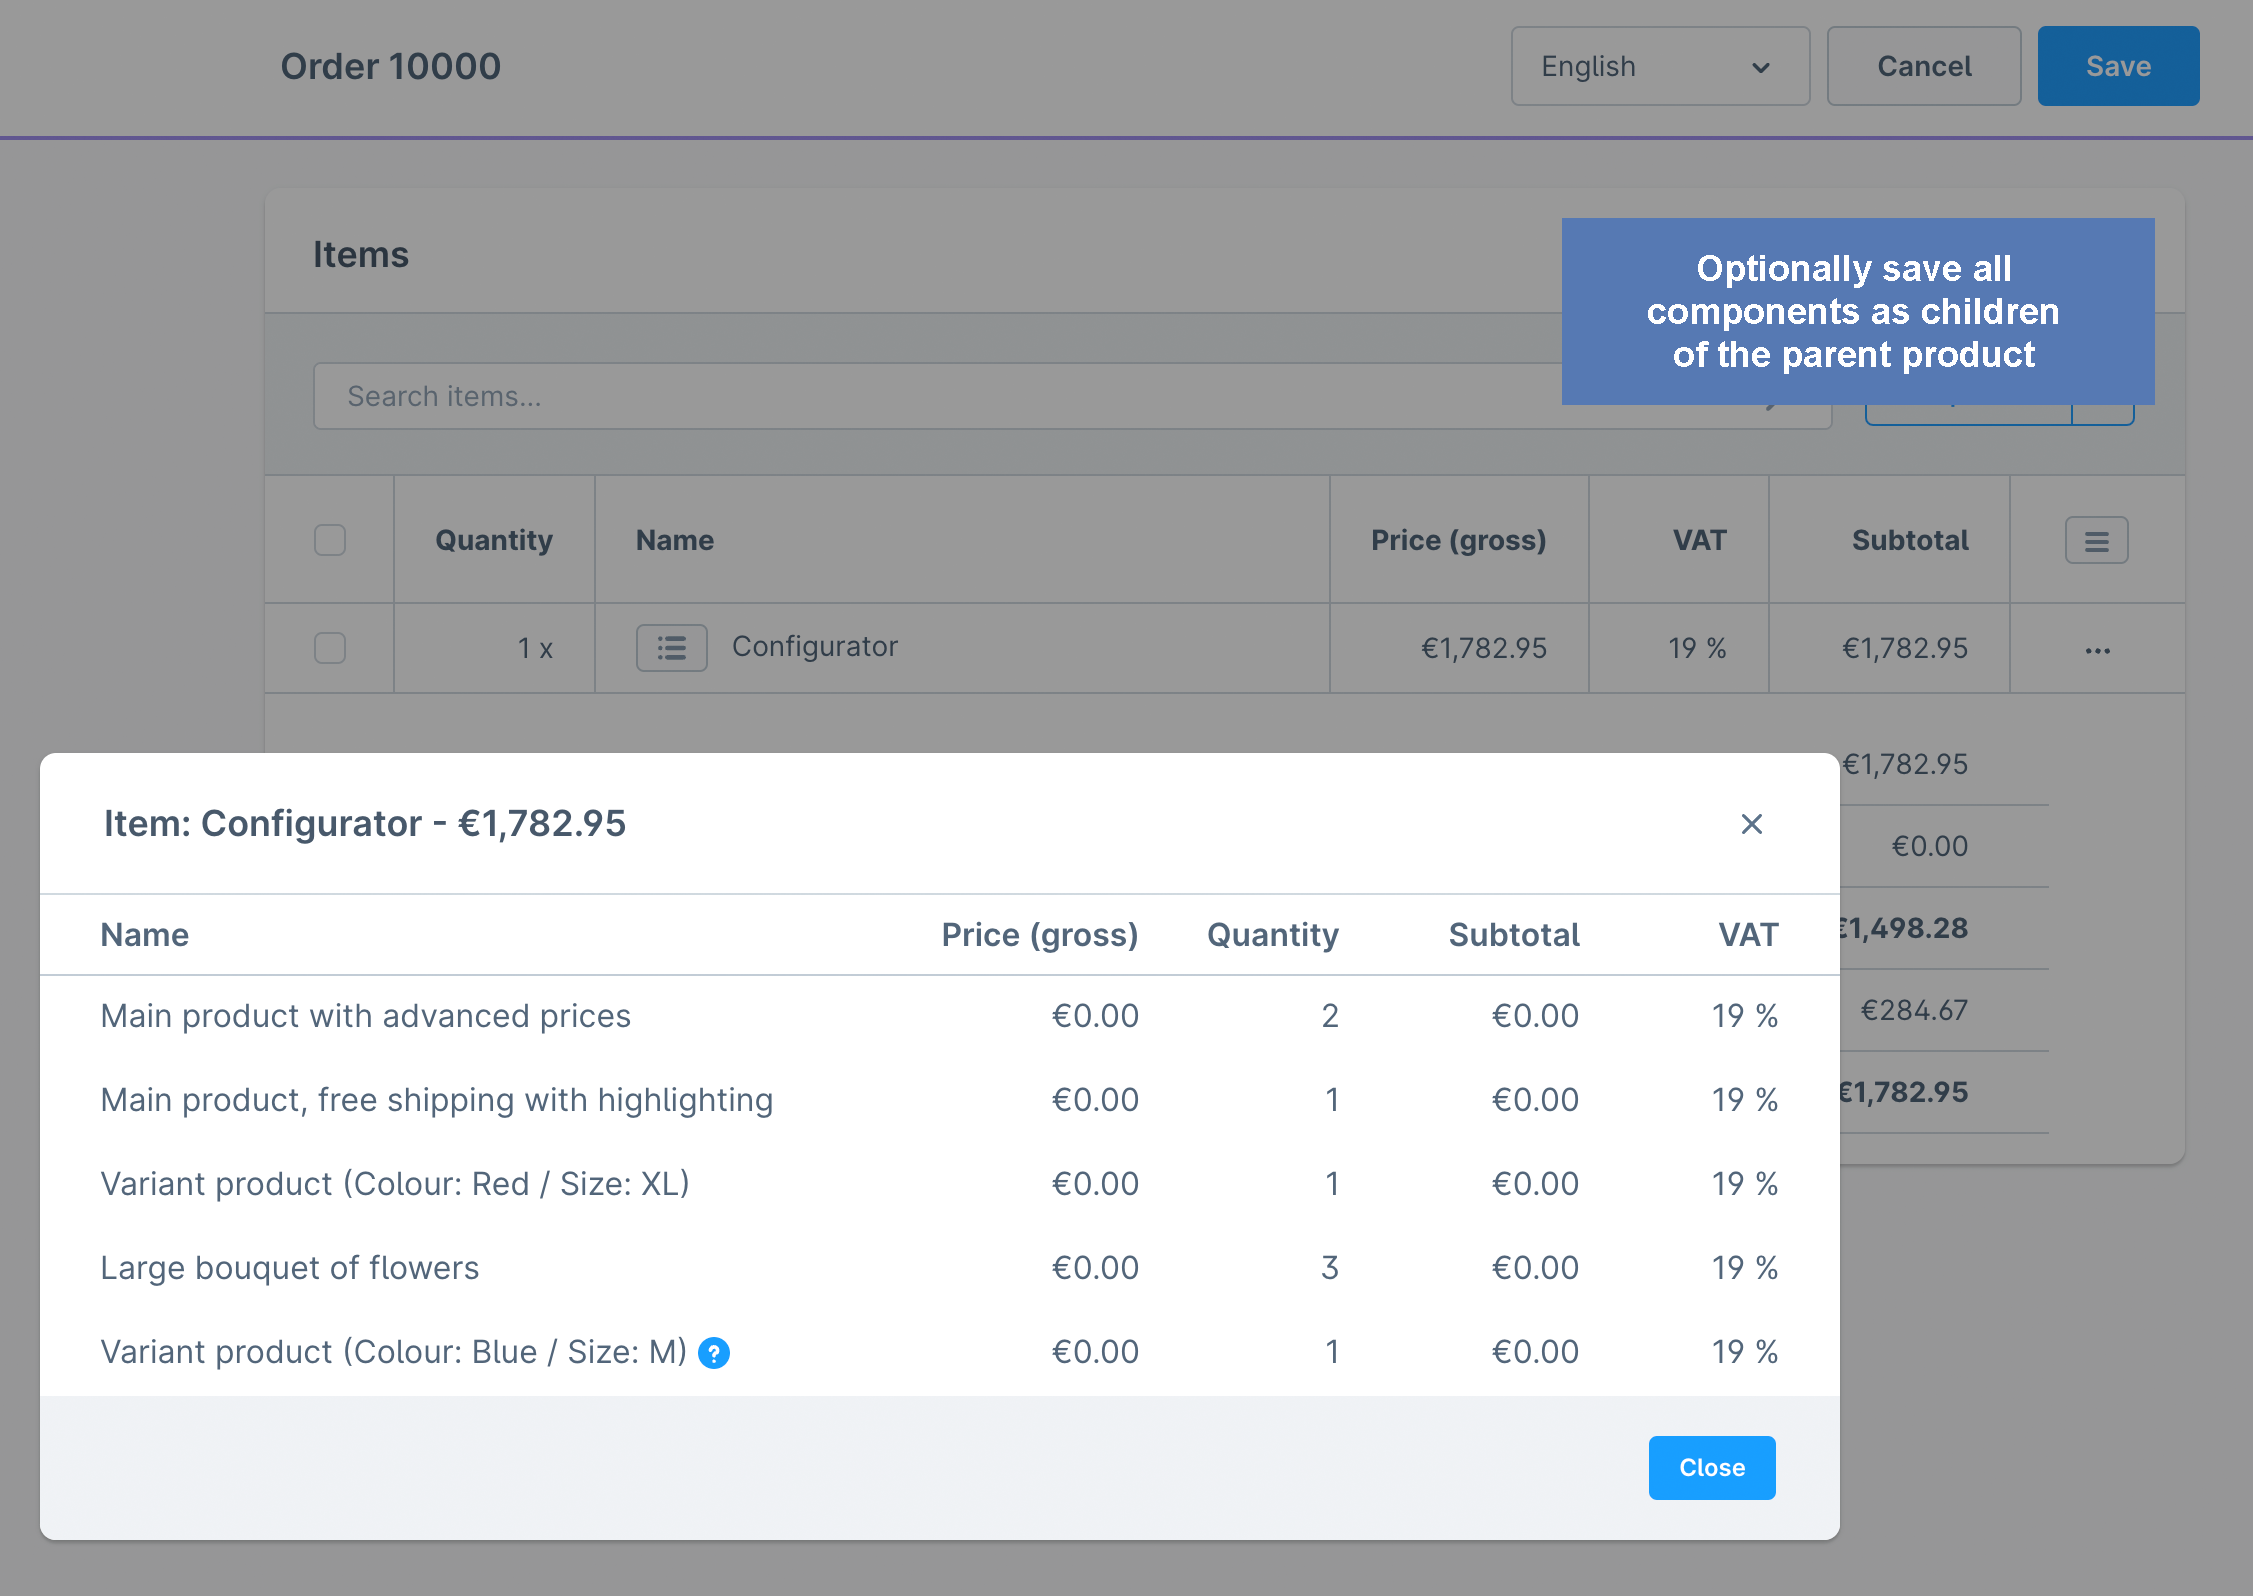Click quantity 2 for Main product with advanced prices
2253x1596 pixels.
point(1329,1016)
